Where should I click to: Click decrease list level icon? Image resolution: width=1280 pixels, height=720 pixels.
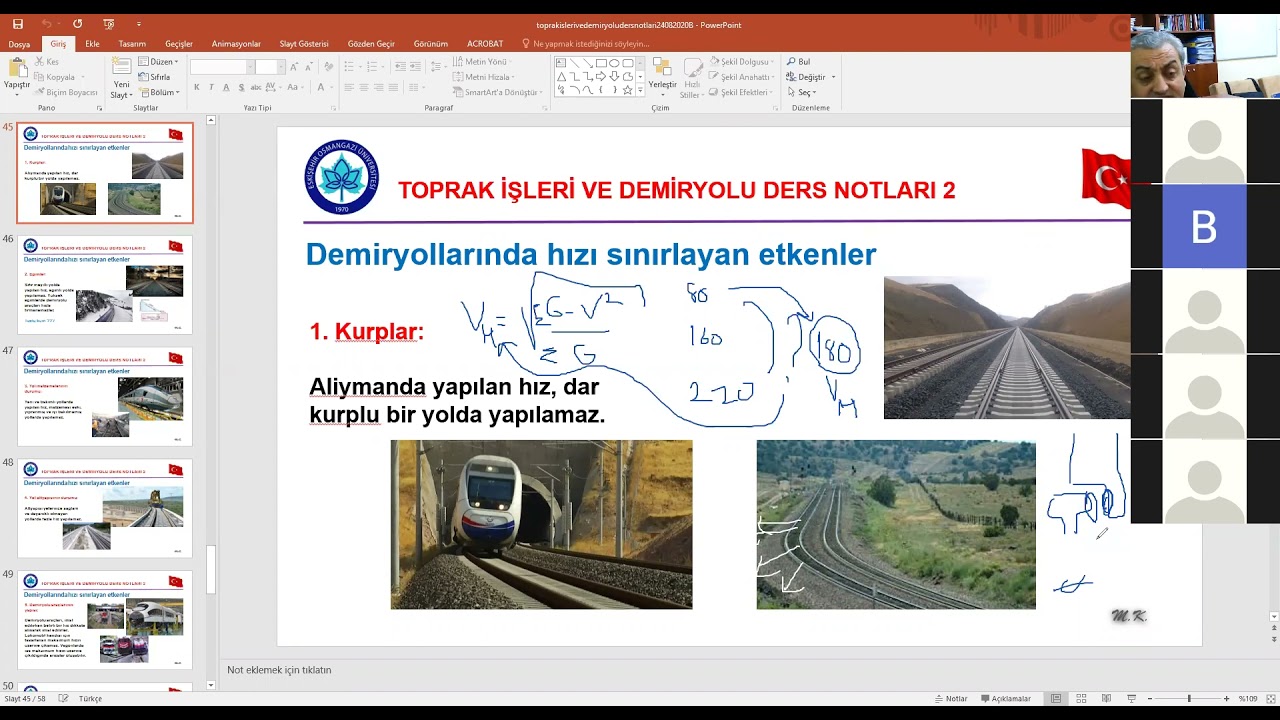[400, 67]
